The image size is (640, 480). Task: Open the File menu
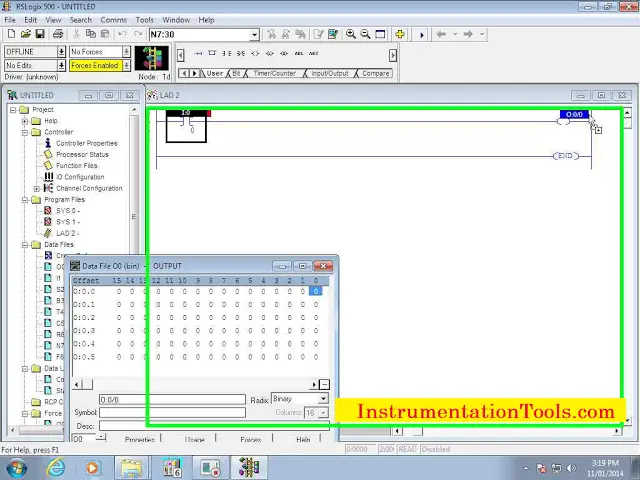tap(10, 20)
